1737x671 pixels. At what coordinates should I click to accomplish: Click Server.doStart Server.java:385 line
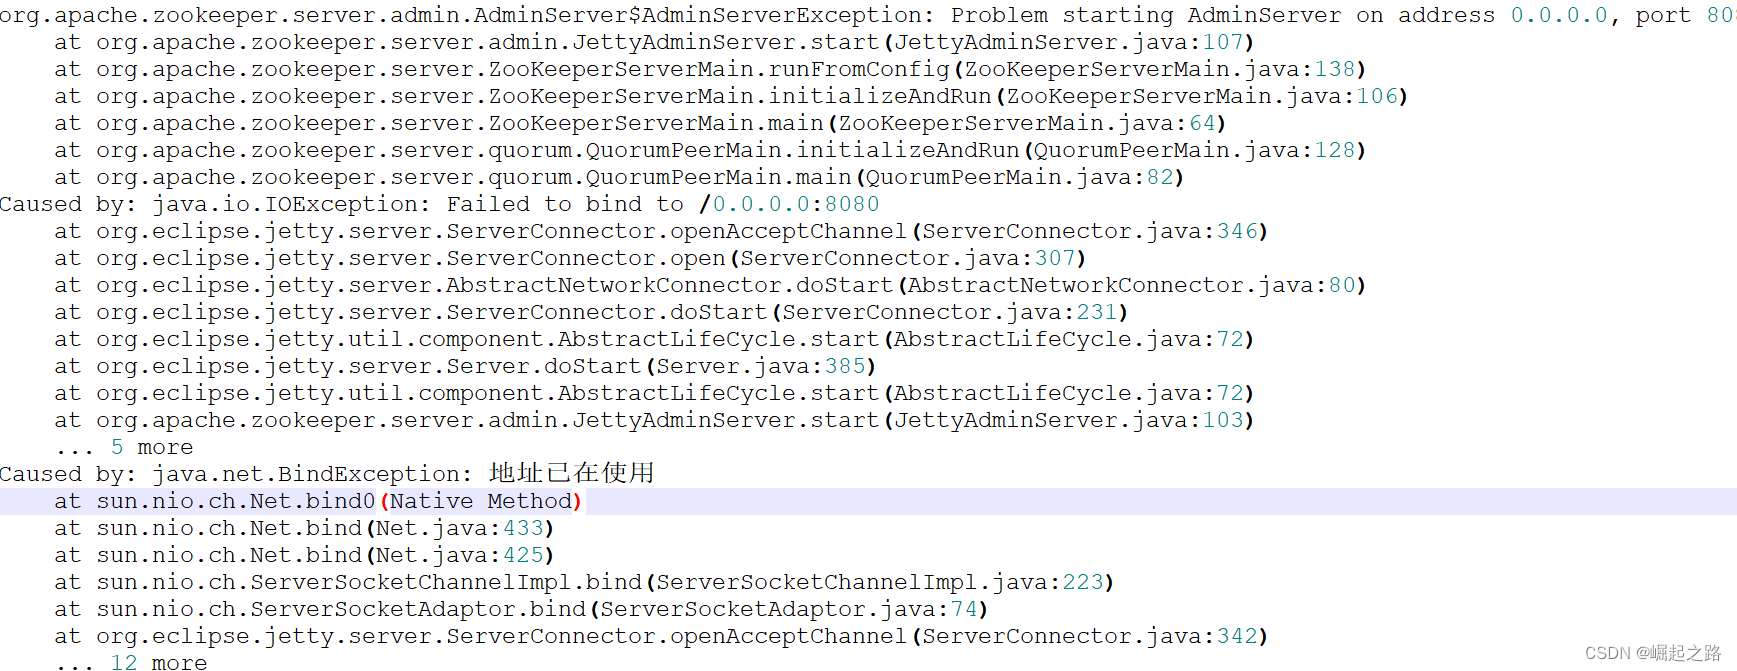click(465, 366)
